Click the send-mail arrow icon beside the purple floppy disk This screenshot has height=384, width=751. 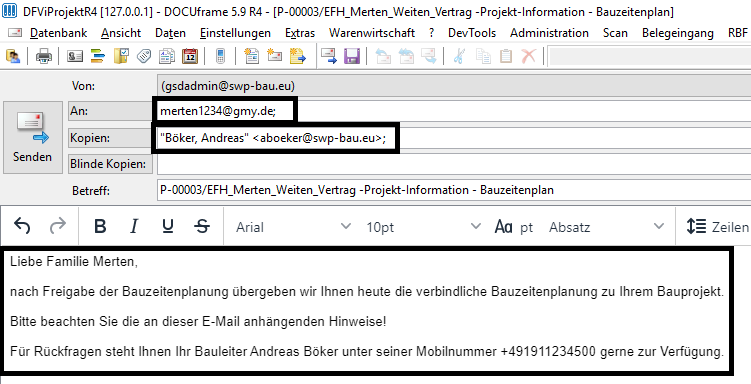click(x=329, y=56)
